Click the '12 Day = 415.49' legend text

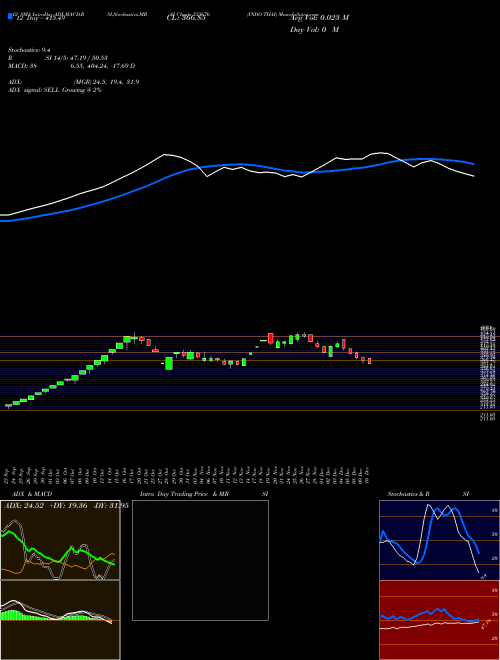pyautogui.click(x=40, y=18)
